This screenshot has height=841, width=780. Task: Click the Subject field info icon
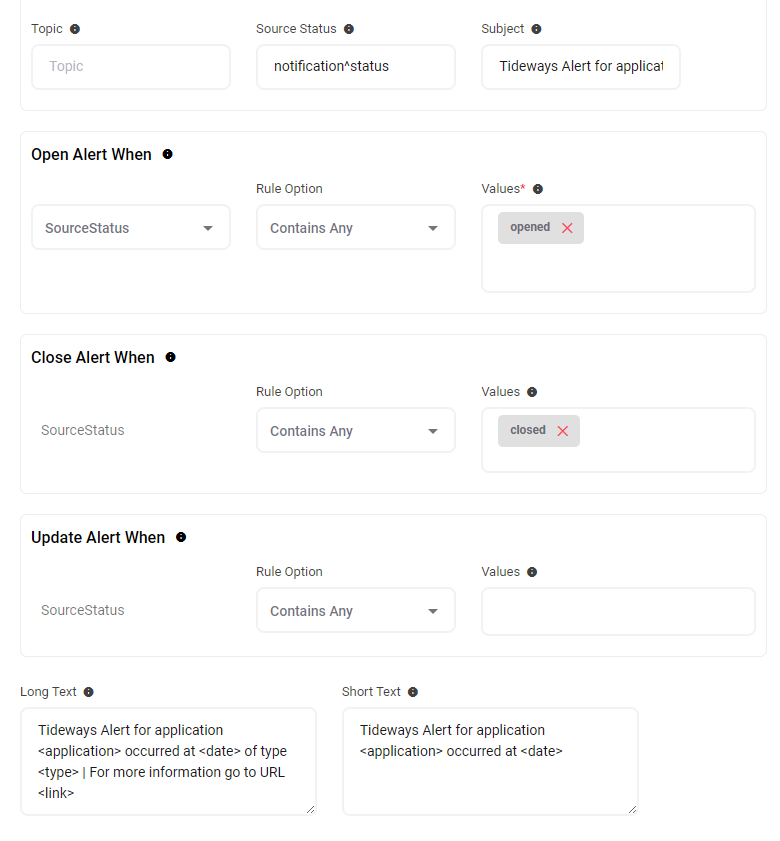[536, 29]
